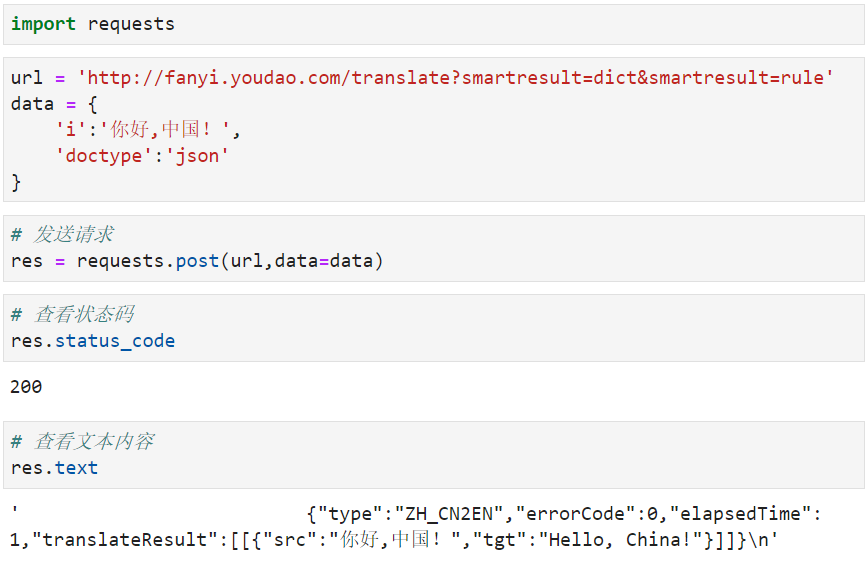Click the res.status_code line

(x=93, y=341)
